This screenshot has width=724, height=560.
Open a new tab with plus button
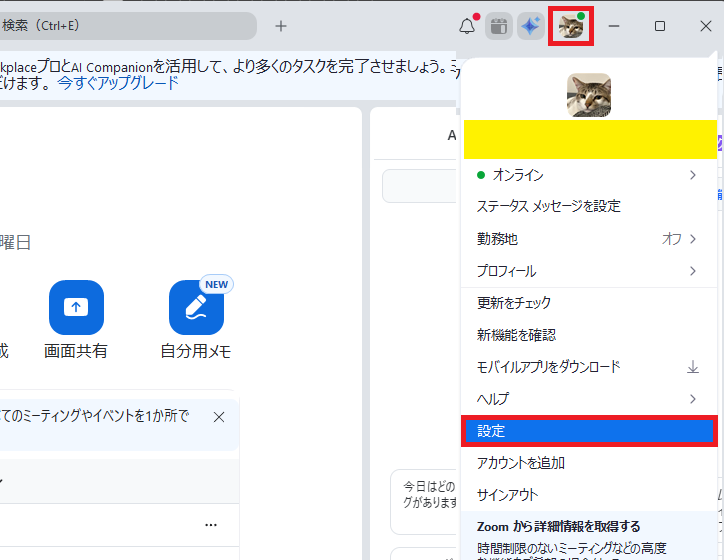(281, 26)
